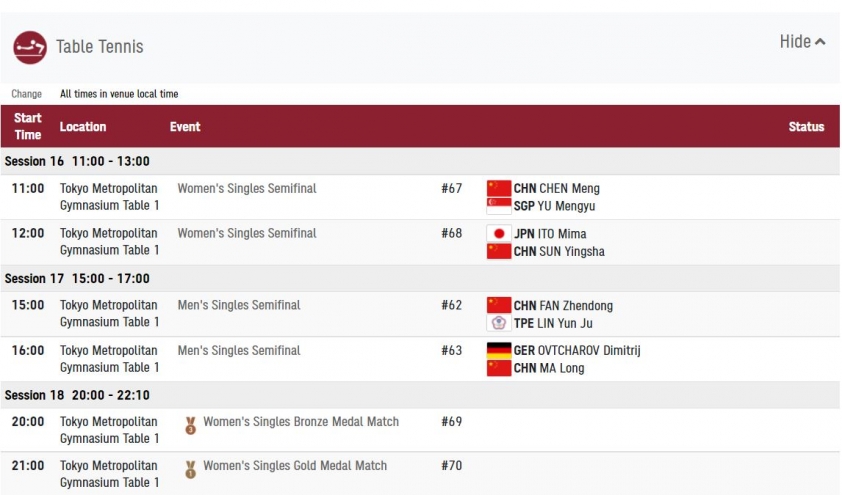Viewport: 842px width, 495px height.
Task: Click China flag beside CHEN Meng
Action: 499,188
